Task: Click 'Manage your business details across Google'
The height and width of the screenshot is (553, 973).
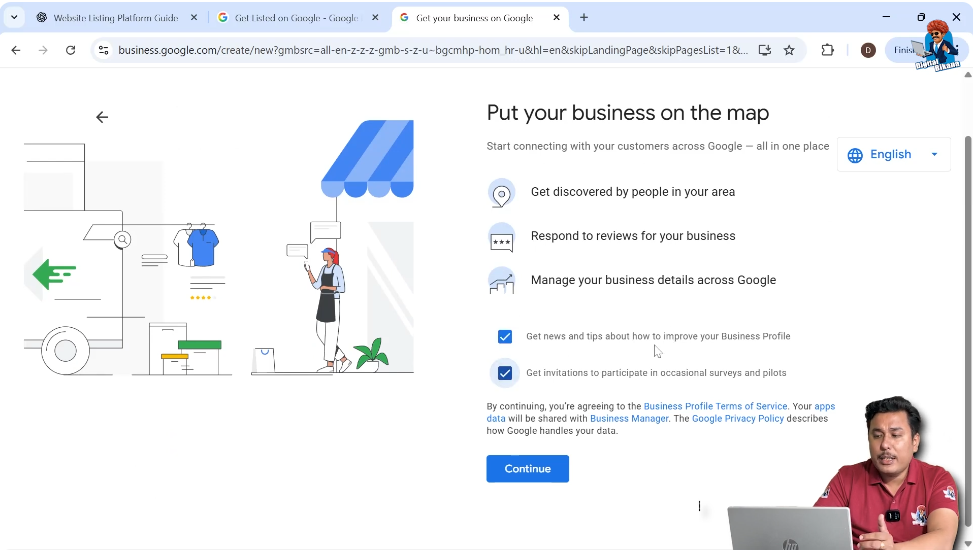Action: click(x=653, y=280)
